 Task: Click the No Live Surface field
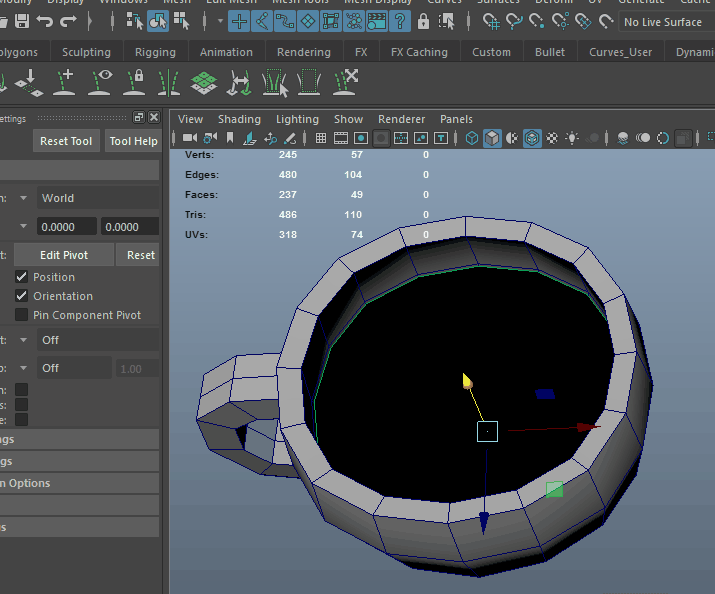667,21
